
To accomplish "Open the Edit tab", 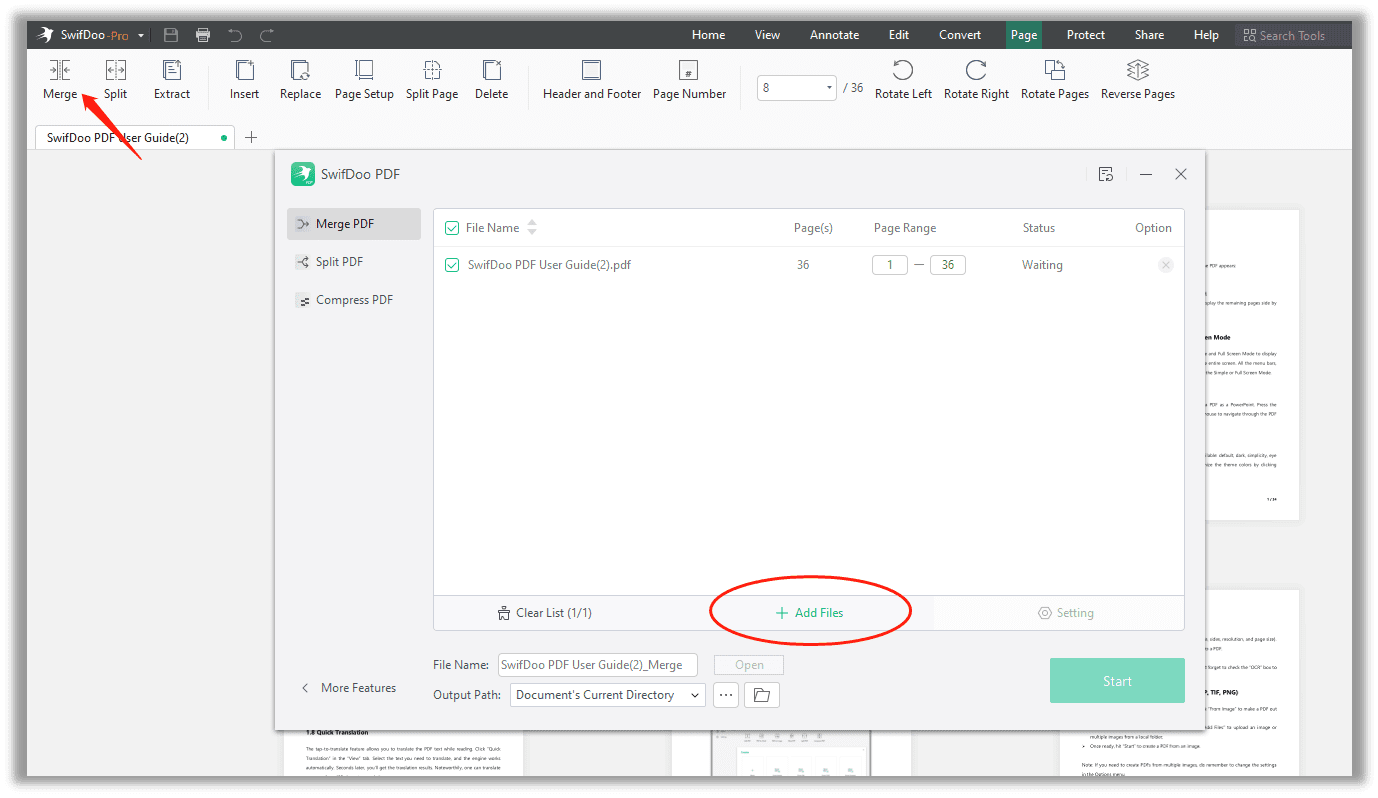I will (x=899, y=35).
